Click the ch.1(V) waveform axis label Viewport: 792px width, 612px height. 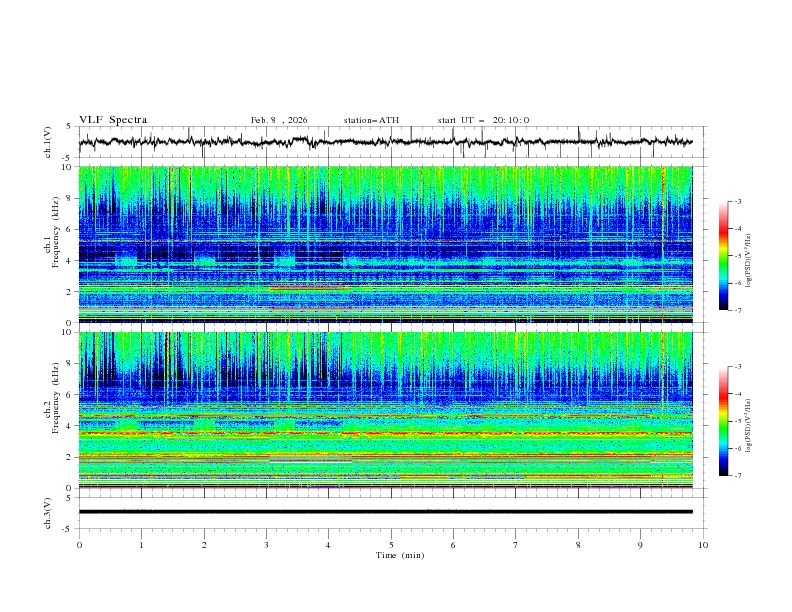(x=48, y=142)
